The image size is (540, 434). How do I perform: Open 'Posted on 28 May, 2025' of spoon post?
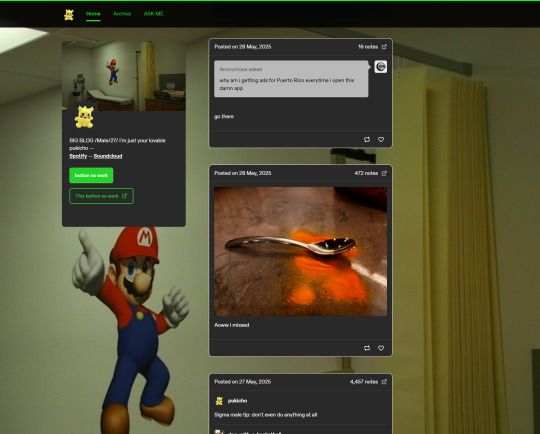pos(242,173)
